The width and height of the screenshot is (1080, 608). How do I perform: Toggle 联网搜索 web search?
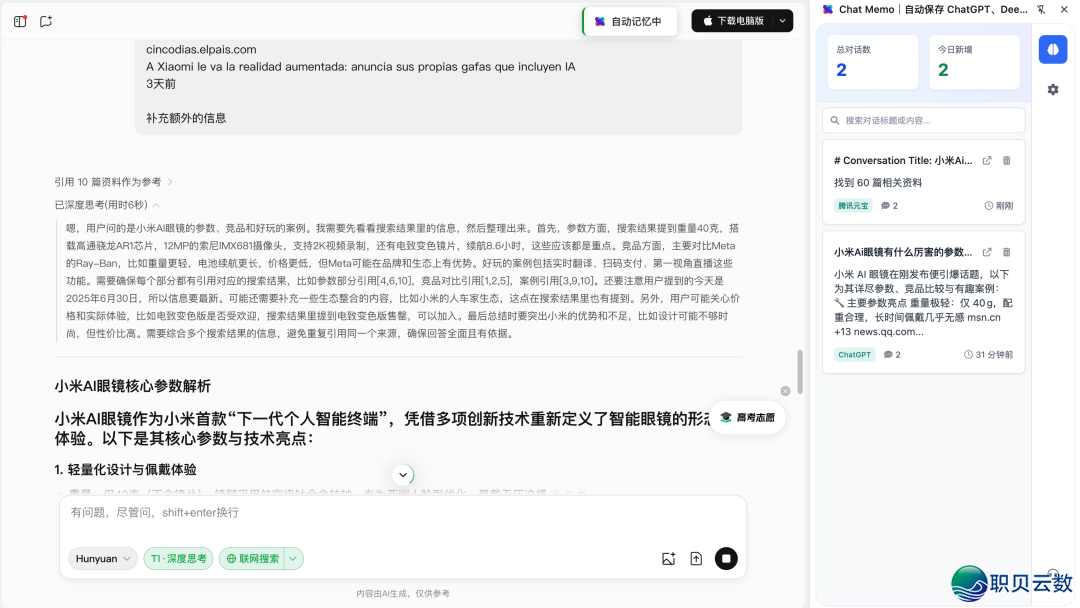pyautogui.click(x=253, y=558)
